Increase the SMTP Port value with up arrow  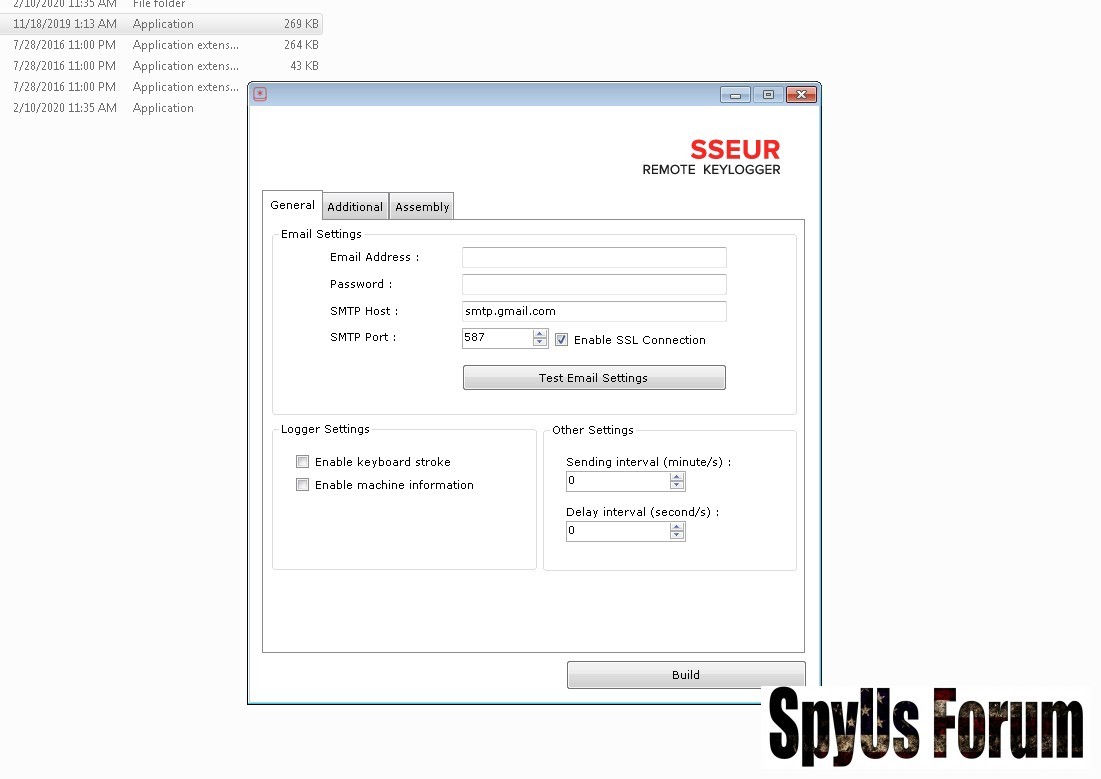pos(540,334)
